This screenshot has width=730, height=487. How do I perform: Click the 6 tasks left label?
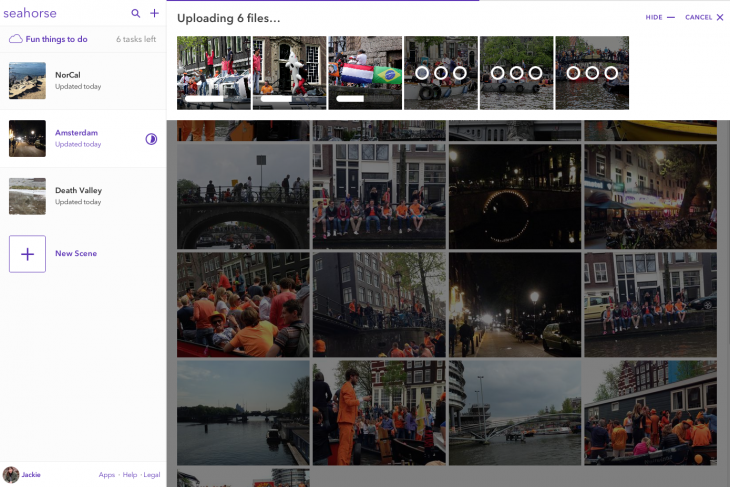coord(135,39)
